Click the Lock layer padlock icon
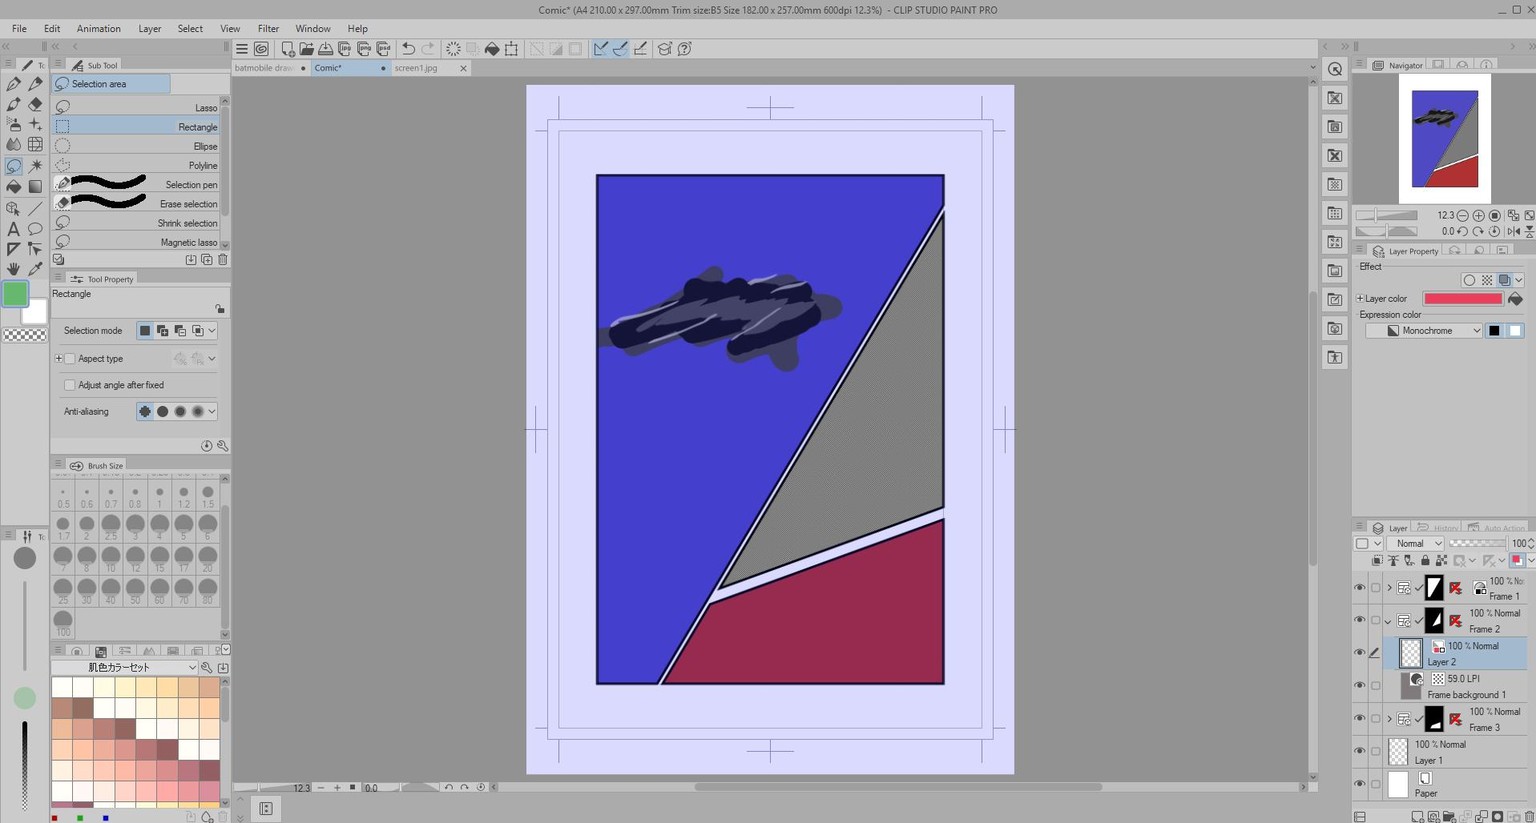This screenshot has width=1536, height=823. click(1425, 561)
